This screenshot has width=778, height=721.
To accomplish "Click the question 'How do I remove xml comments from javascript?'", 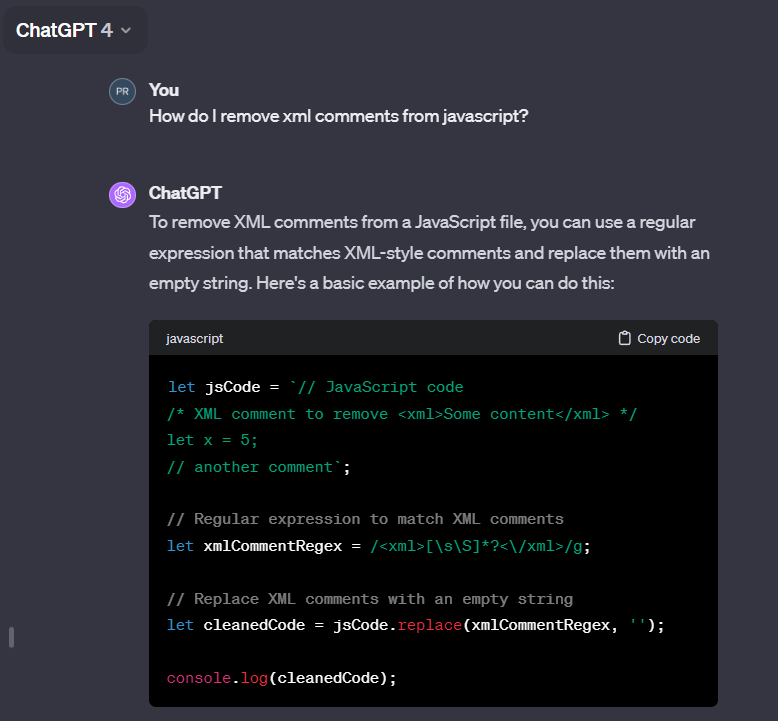I will 339,116.
